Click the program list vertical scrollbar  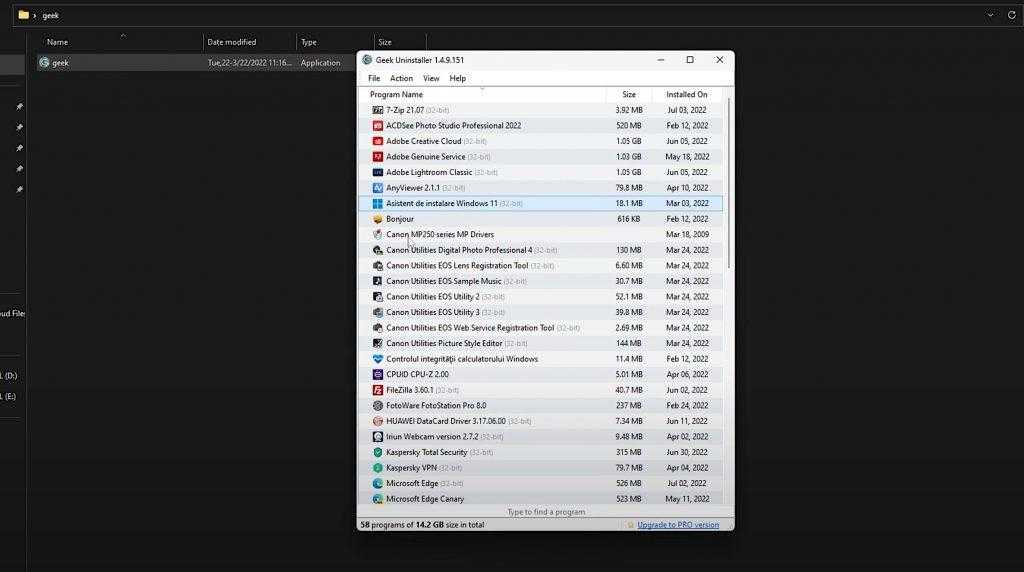[728, 183]
